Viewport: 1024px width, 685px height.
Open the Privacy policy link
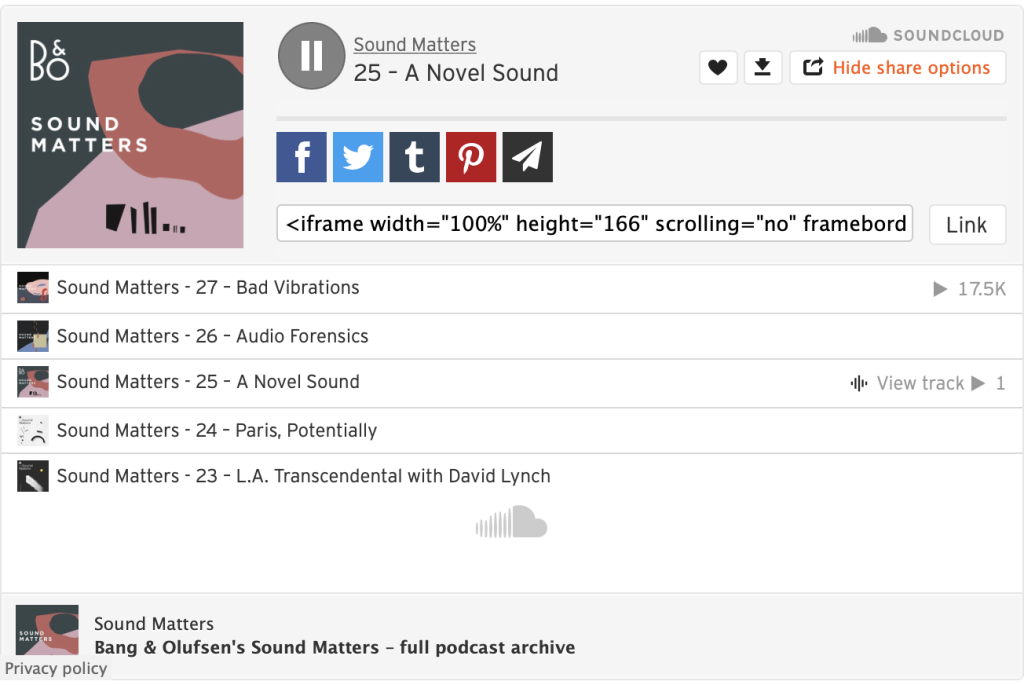coord(56,669)
